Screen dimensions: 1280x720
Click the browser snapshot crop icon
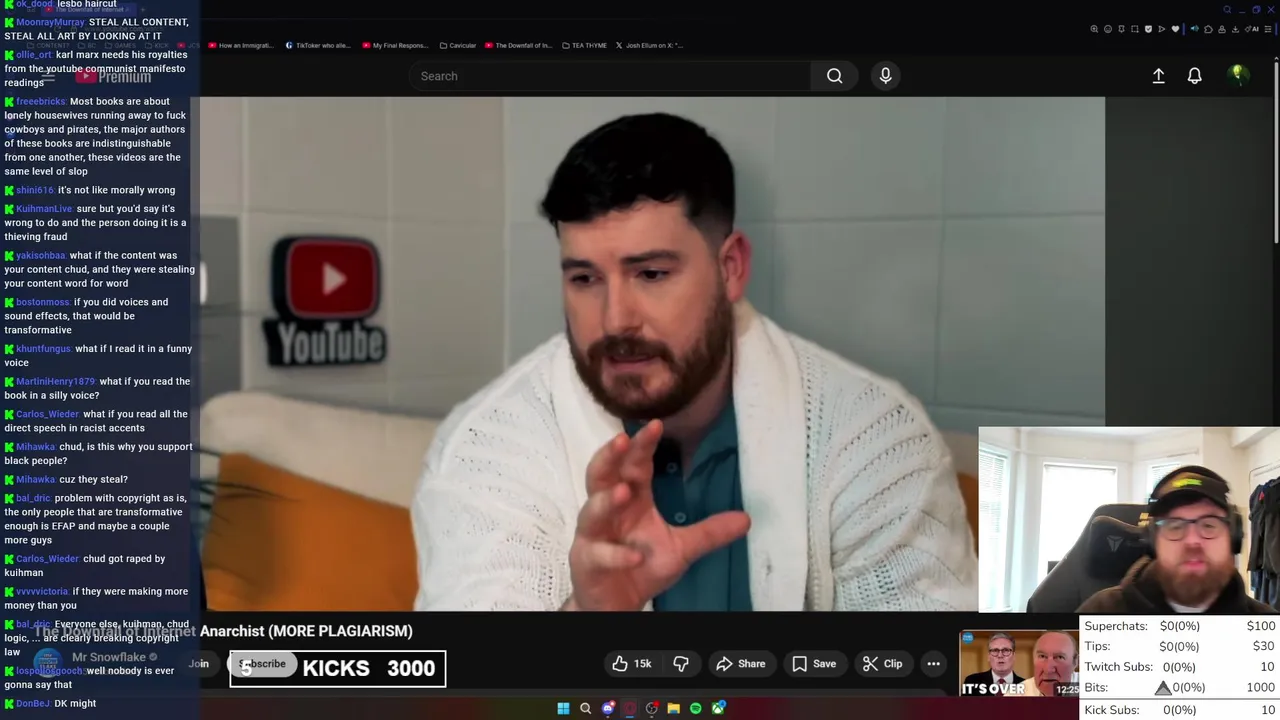(1135, 29)
